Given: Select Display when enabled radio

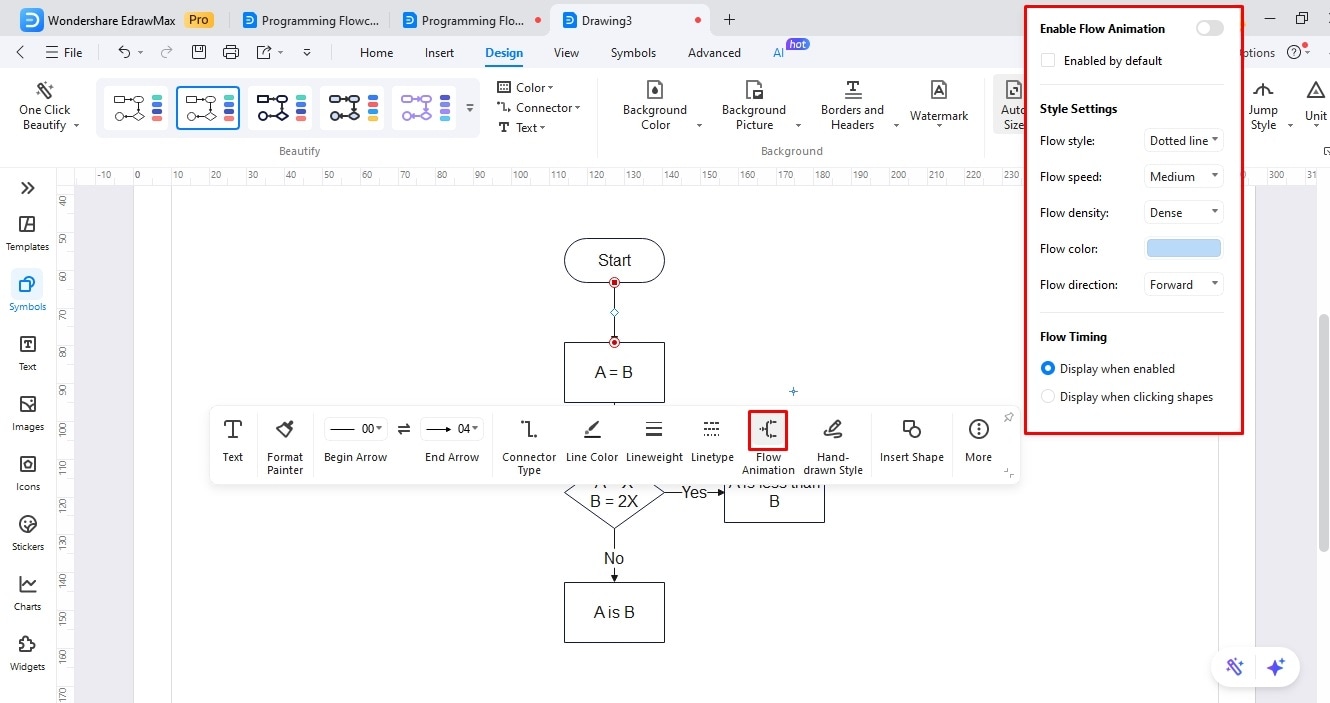Looking at the screenshot, I should tap(1048, 368).
